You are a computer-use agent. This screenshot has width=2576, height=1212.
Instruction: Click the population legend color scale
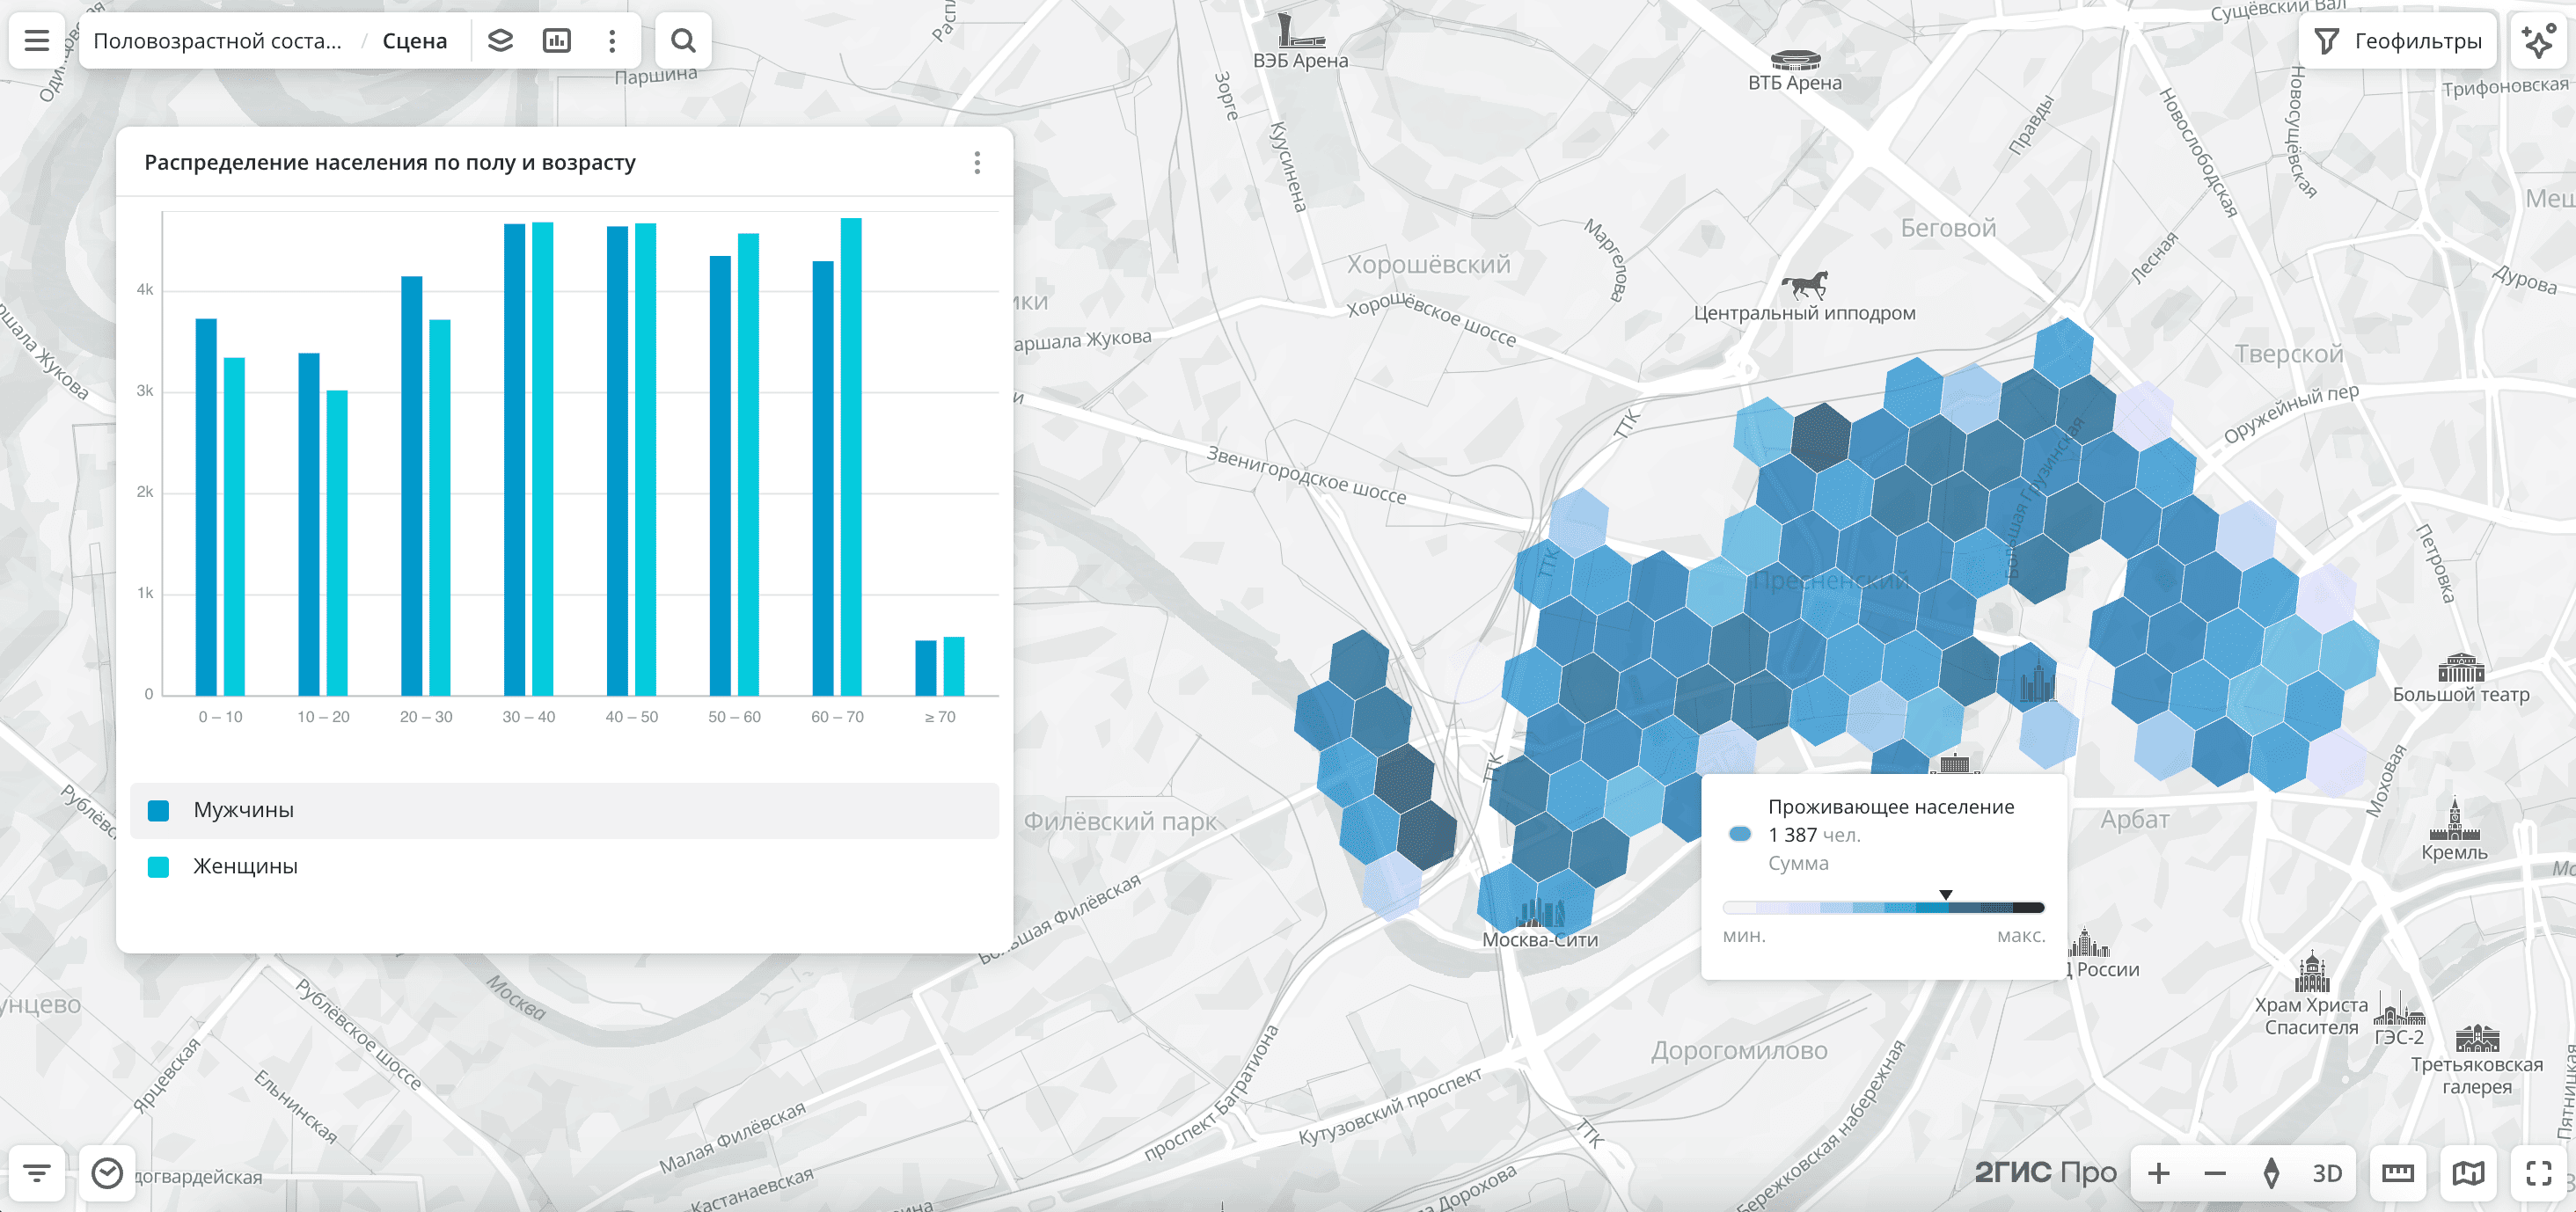[1883, 908]
